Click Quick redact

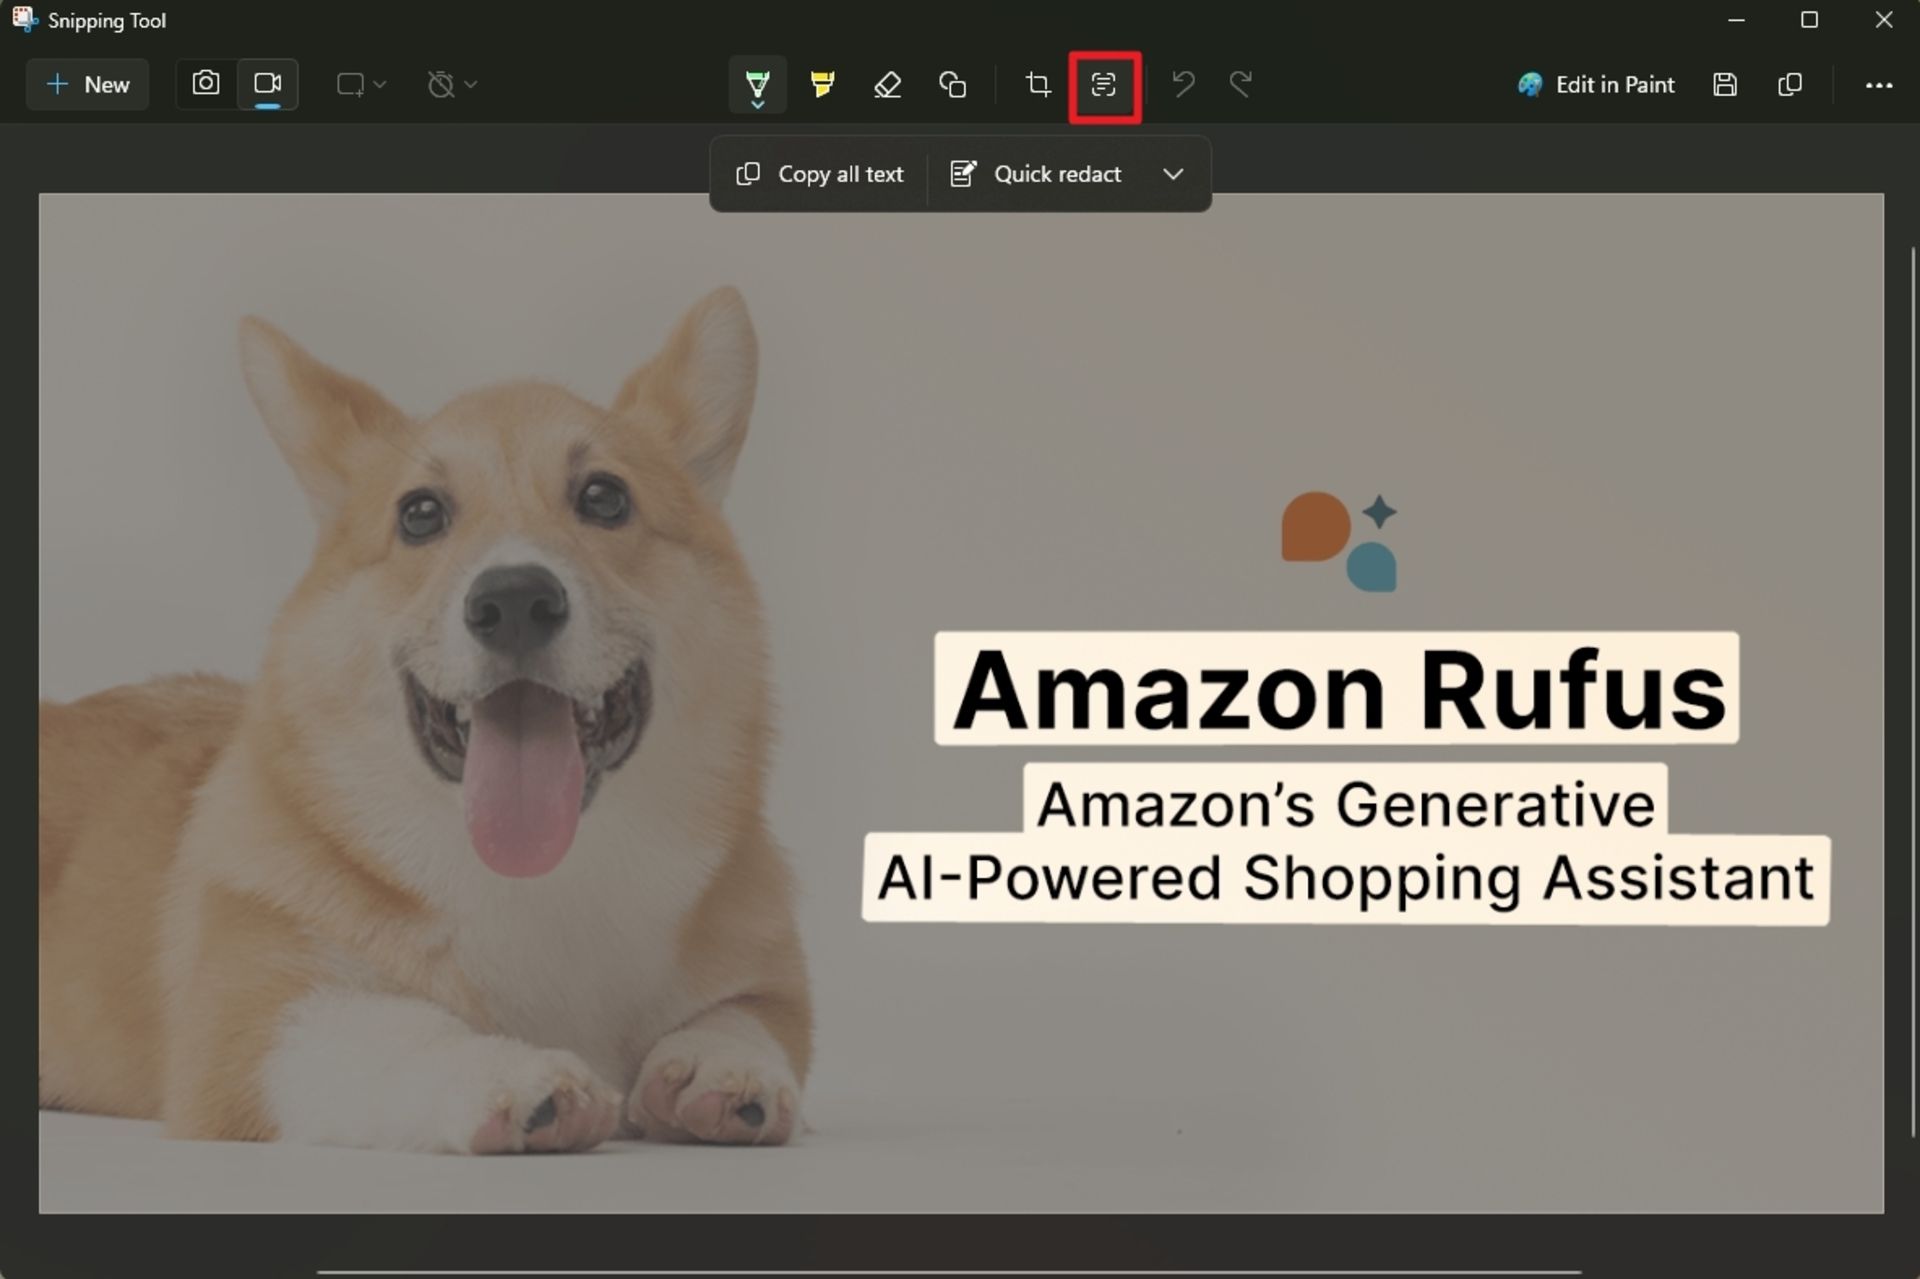[1036, 174]
